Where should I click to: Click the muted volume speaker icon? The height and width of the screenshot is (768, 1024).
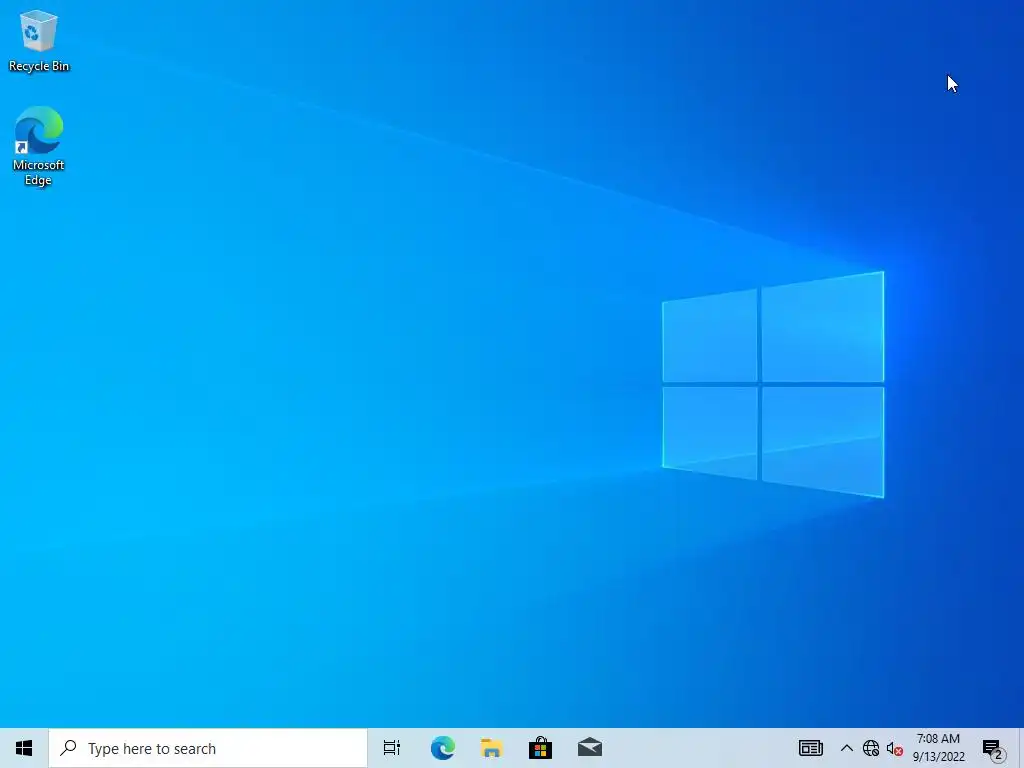[895, 748]
